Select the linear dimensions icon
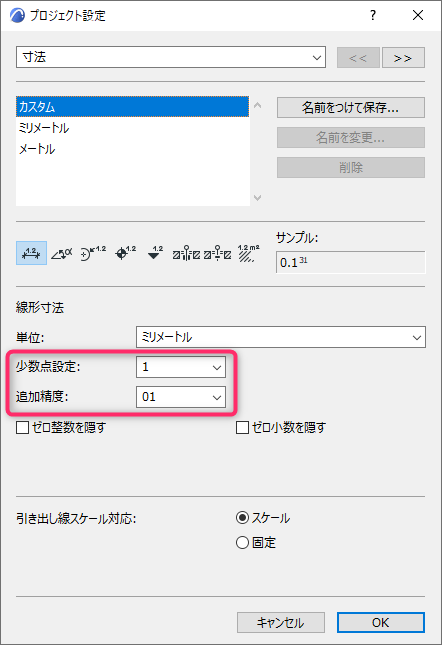This screenshot has width=442, height=645. (31, 253)
